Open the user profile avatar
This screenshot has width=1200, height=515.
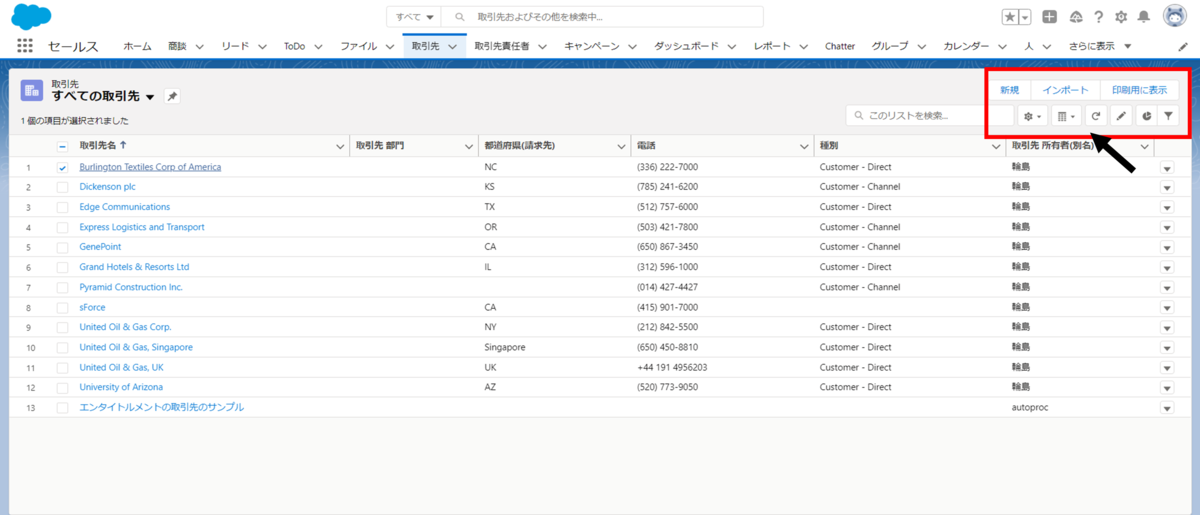pos(1174,16)
